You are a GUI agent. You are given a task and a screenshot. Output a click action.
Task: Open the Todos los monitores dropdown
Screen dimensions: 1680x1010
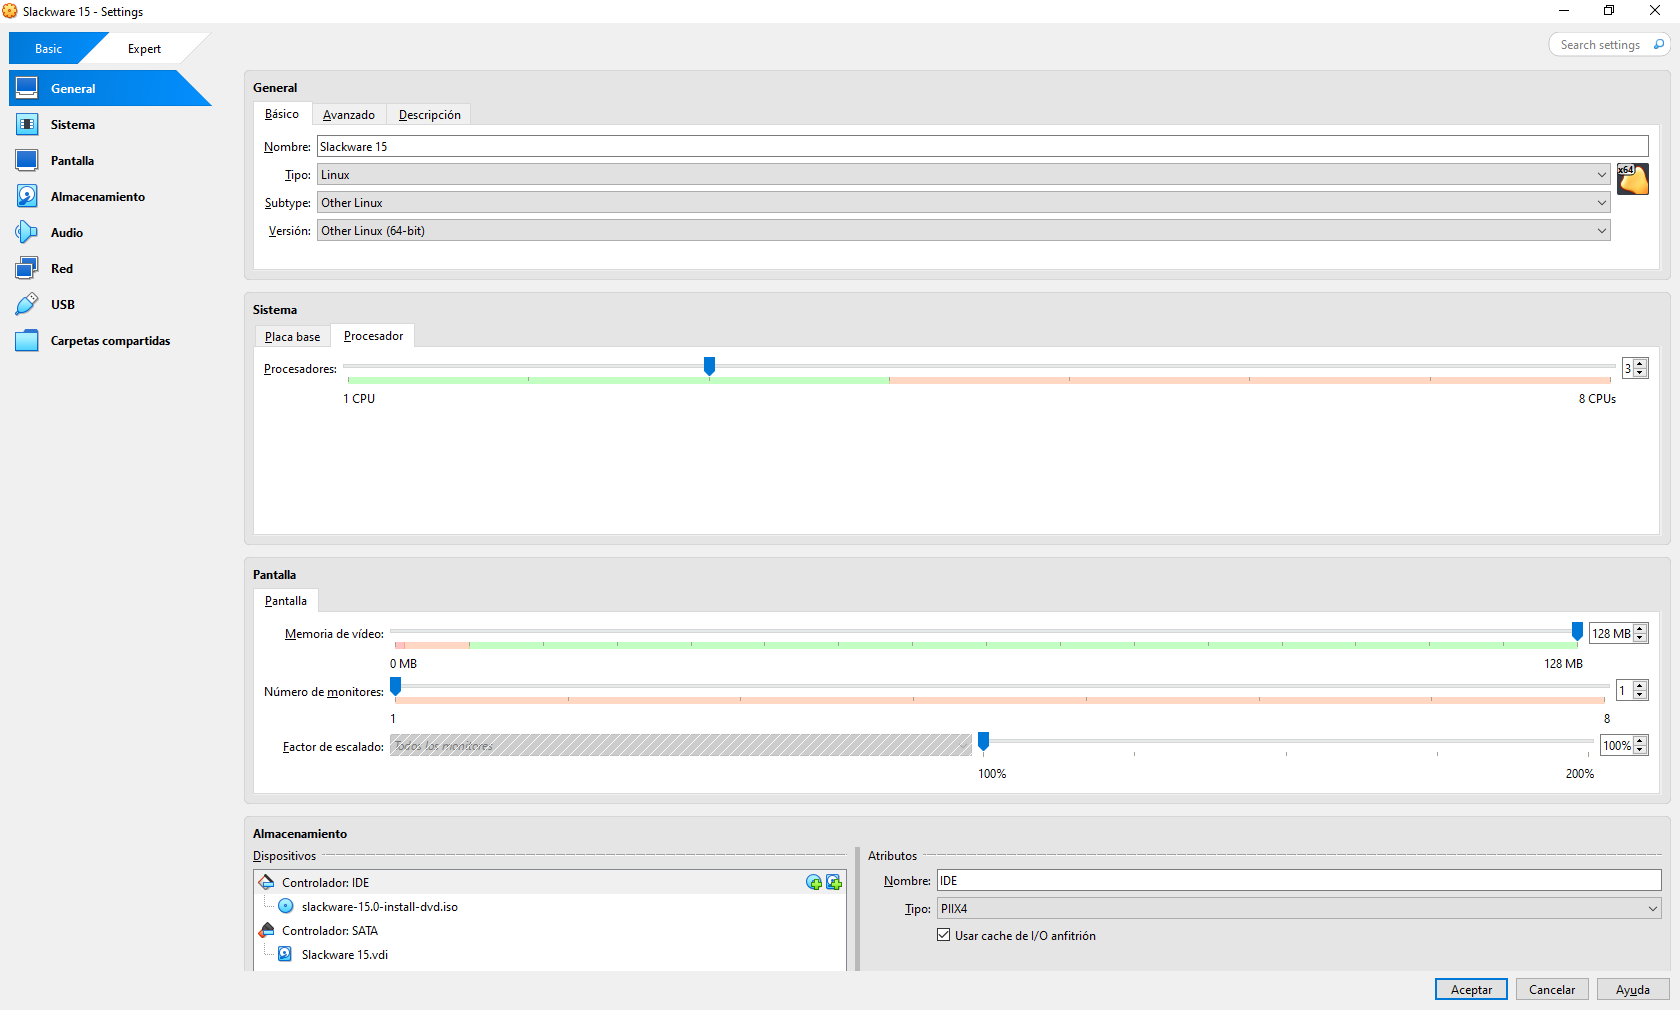681,745
